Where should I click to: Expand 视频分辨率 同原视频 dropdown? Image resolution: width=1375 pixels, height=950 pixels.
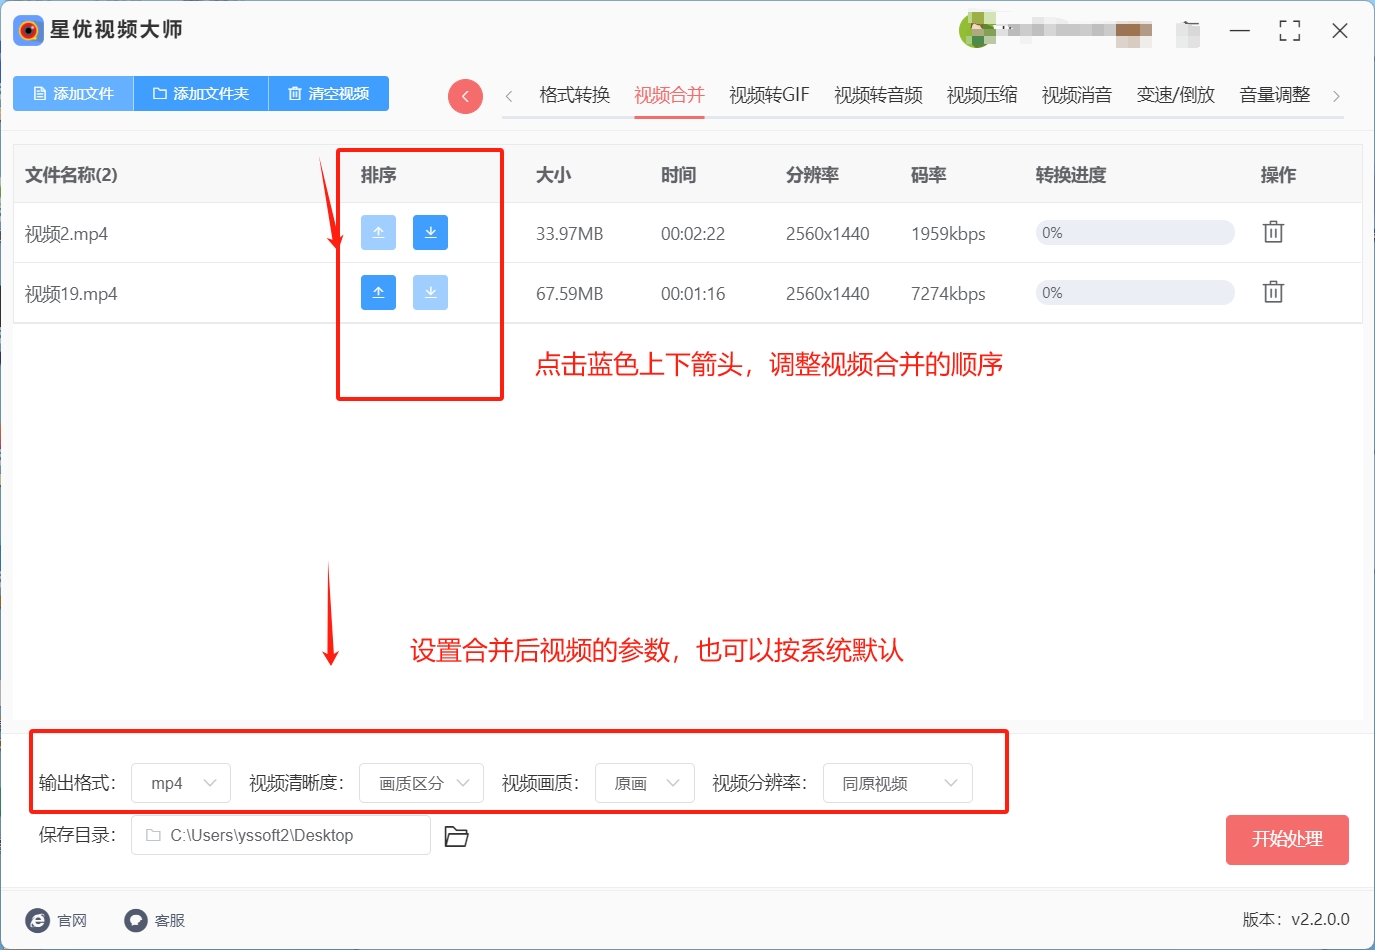(x=897, y=783)
